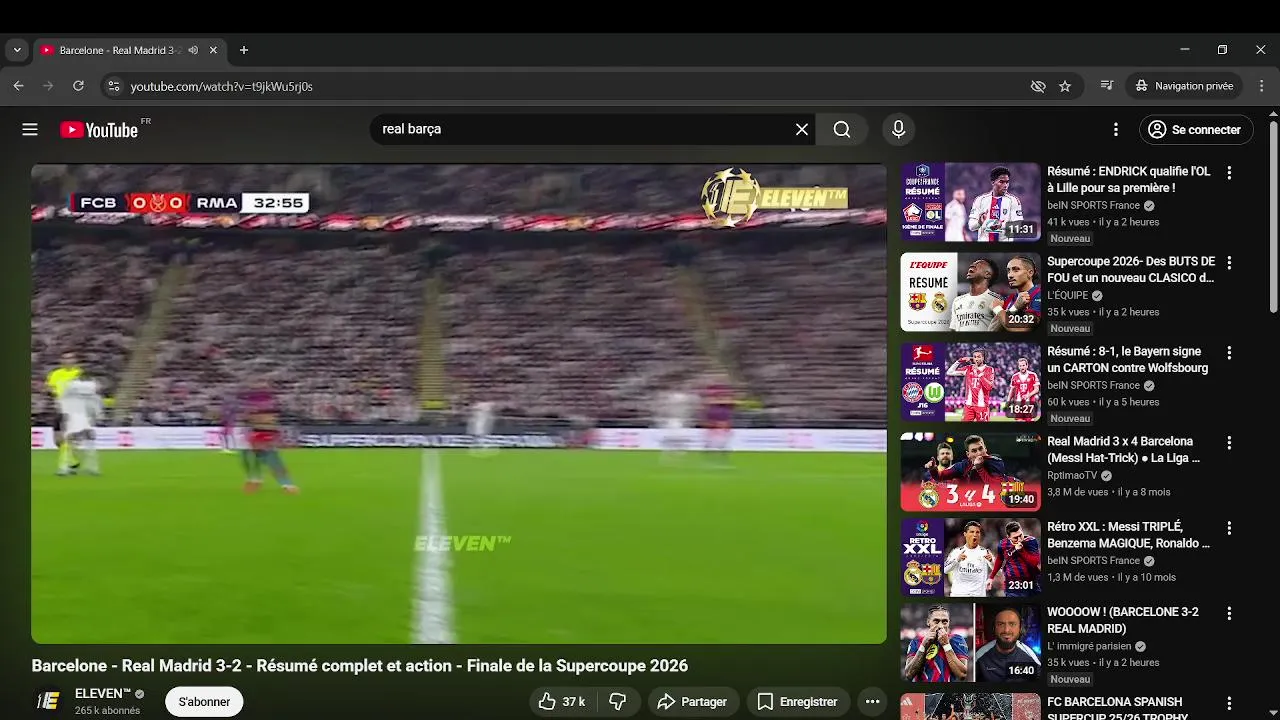Click the 265 k abonnés subscriber count
The image size is (1280, 720).
[x=107, y=711]
